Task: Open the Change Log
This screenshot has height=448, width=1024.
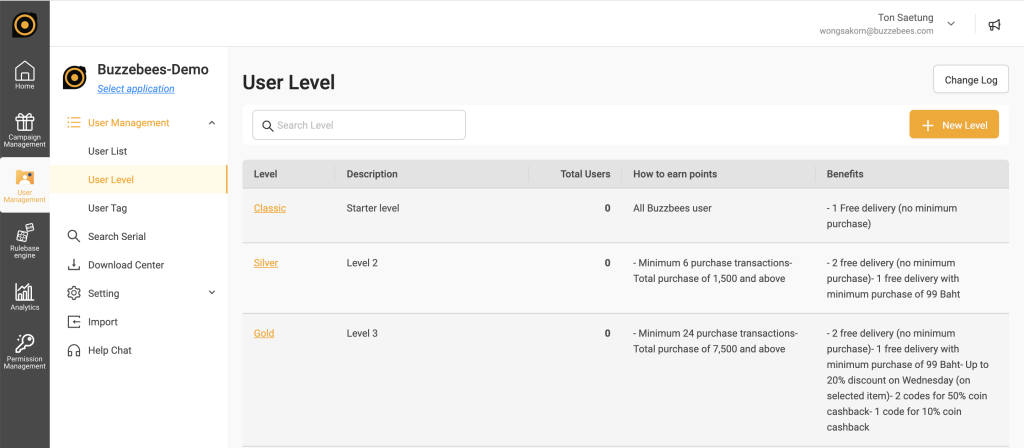Action: pyautogui.click(x=970, y=80)
